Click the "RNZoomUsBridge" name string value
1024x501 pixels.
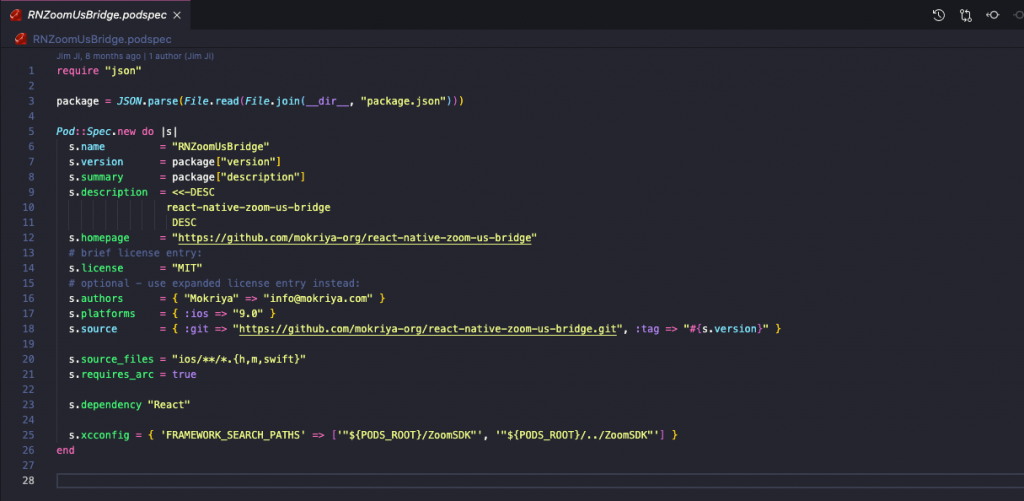221,147
